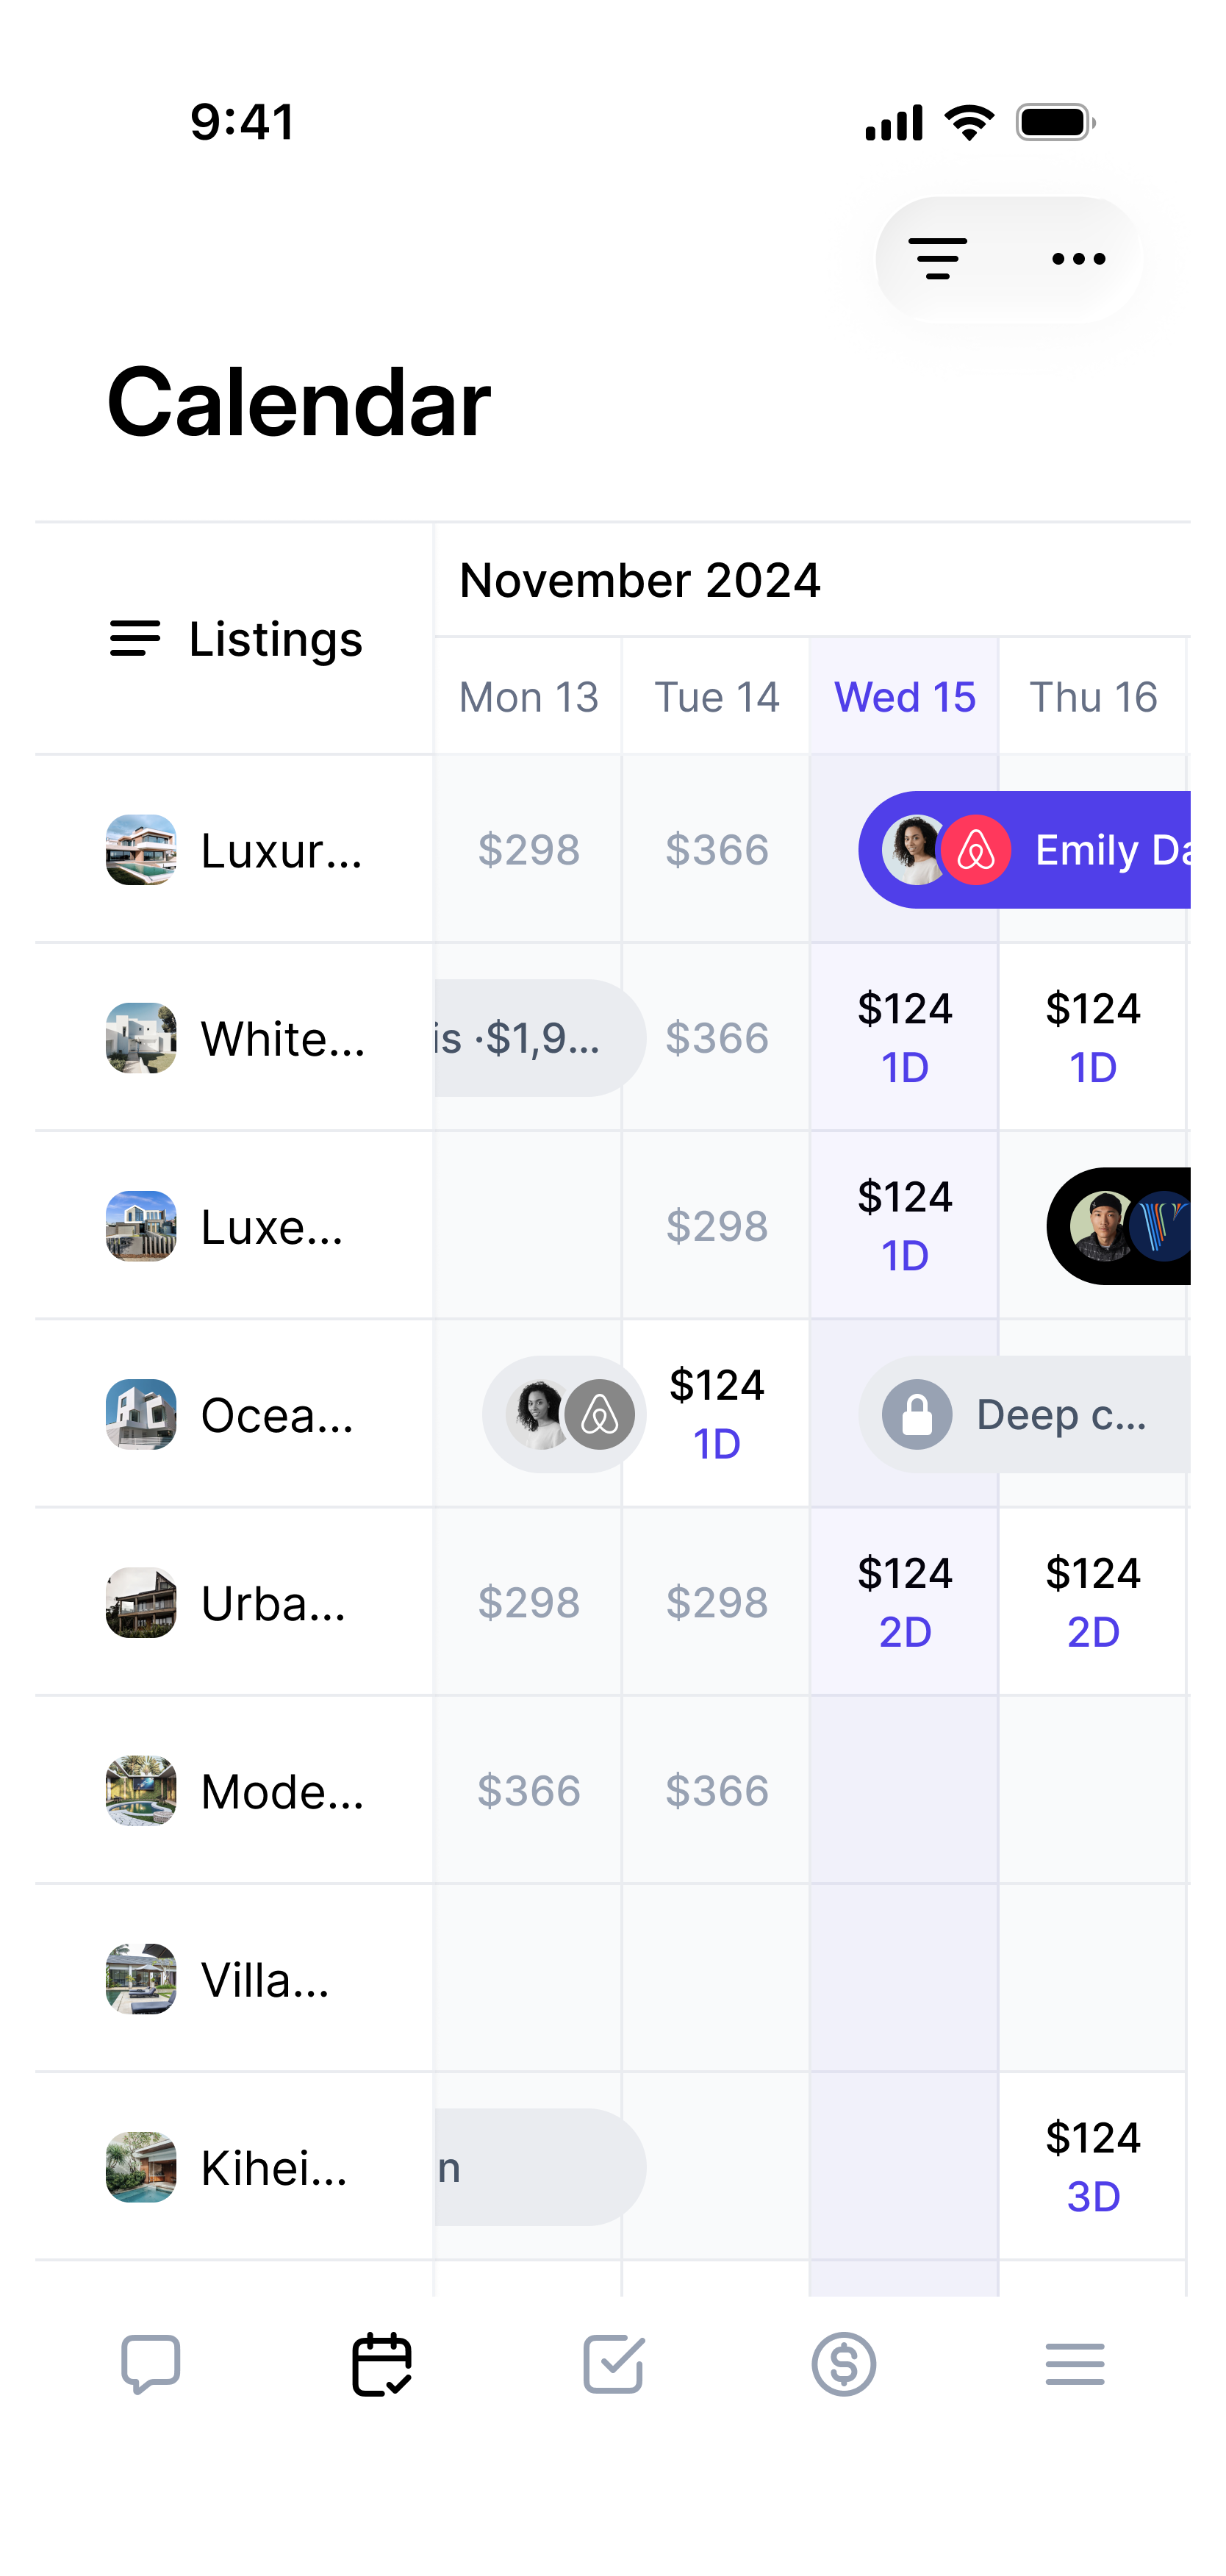
Task: Open the booking on Luxe row Thu 16
Action: pyautogui.click(x=1120, y=1225)
